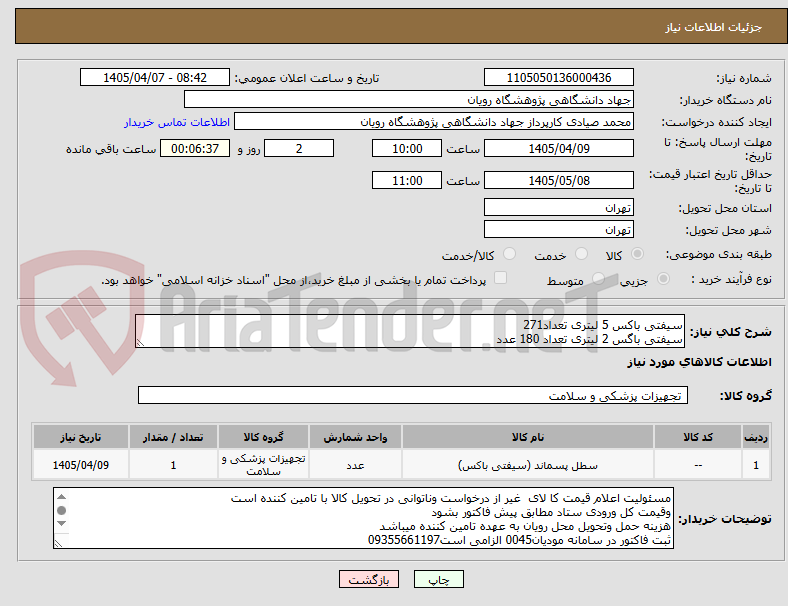
Task: Click the goods group field تجهیزات پزشکی و سلامت
Action: click(x=413, y=395)
